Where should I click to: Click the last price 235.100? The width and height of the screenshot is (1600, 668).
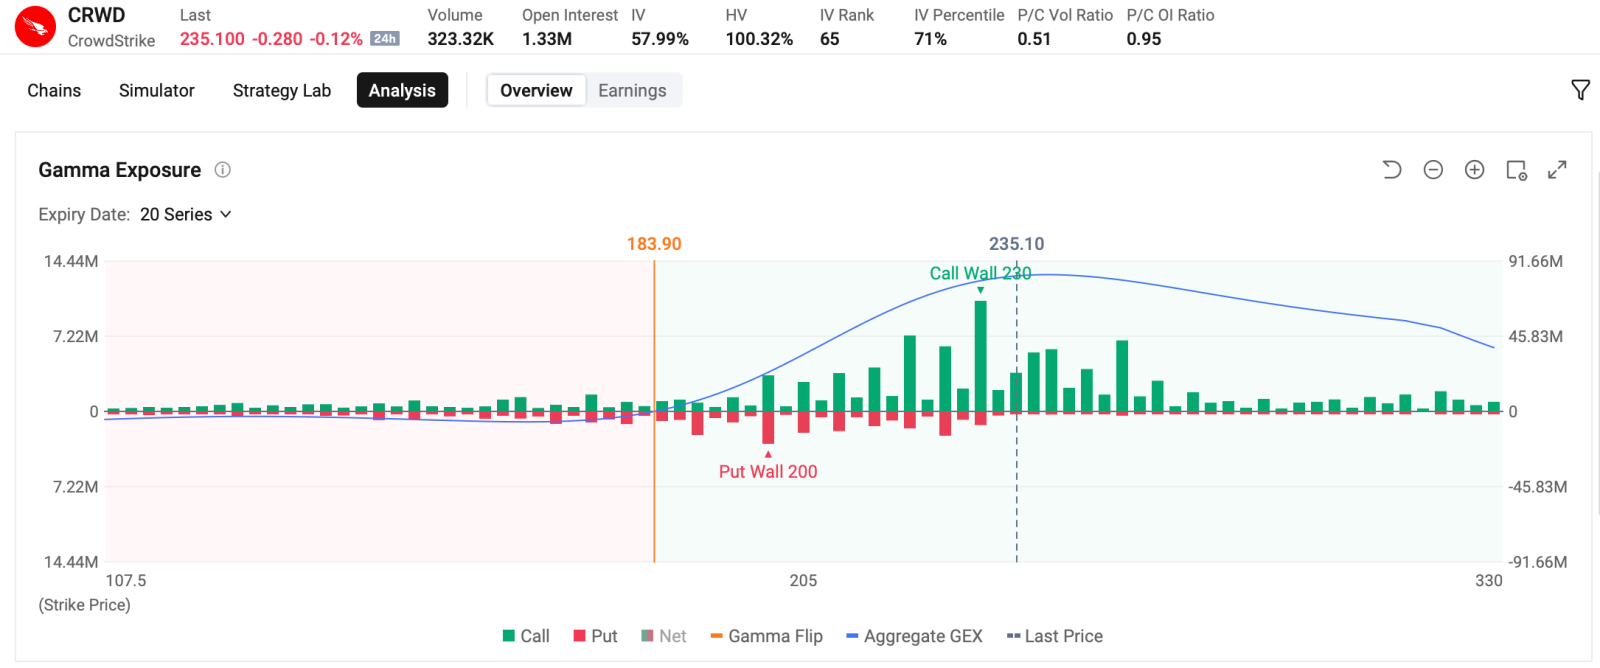click(x=212, y=39)
